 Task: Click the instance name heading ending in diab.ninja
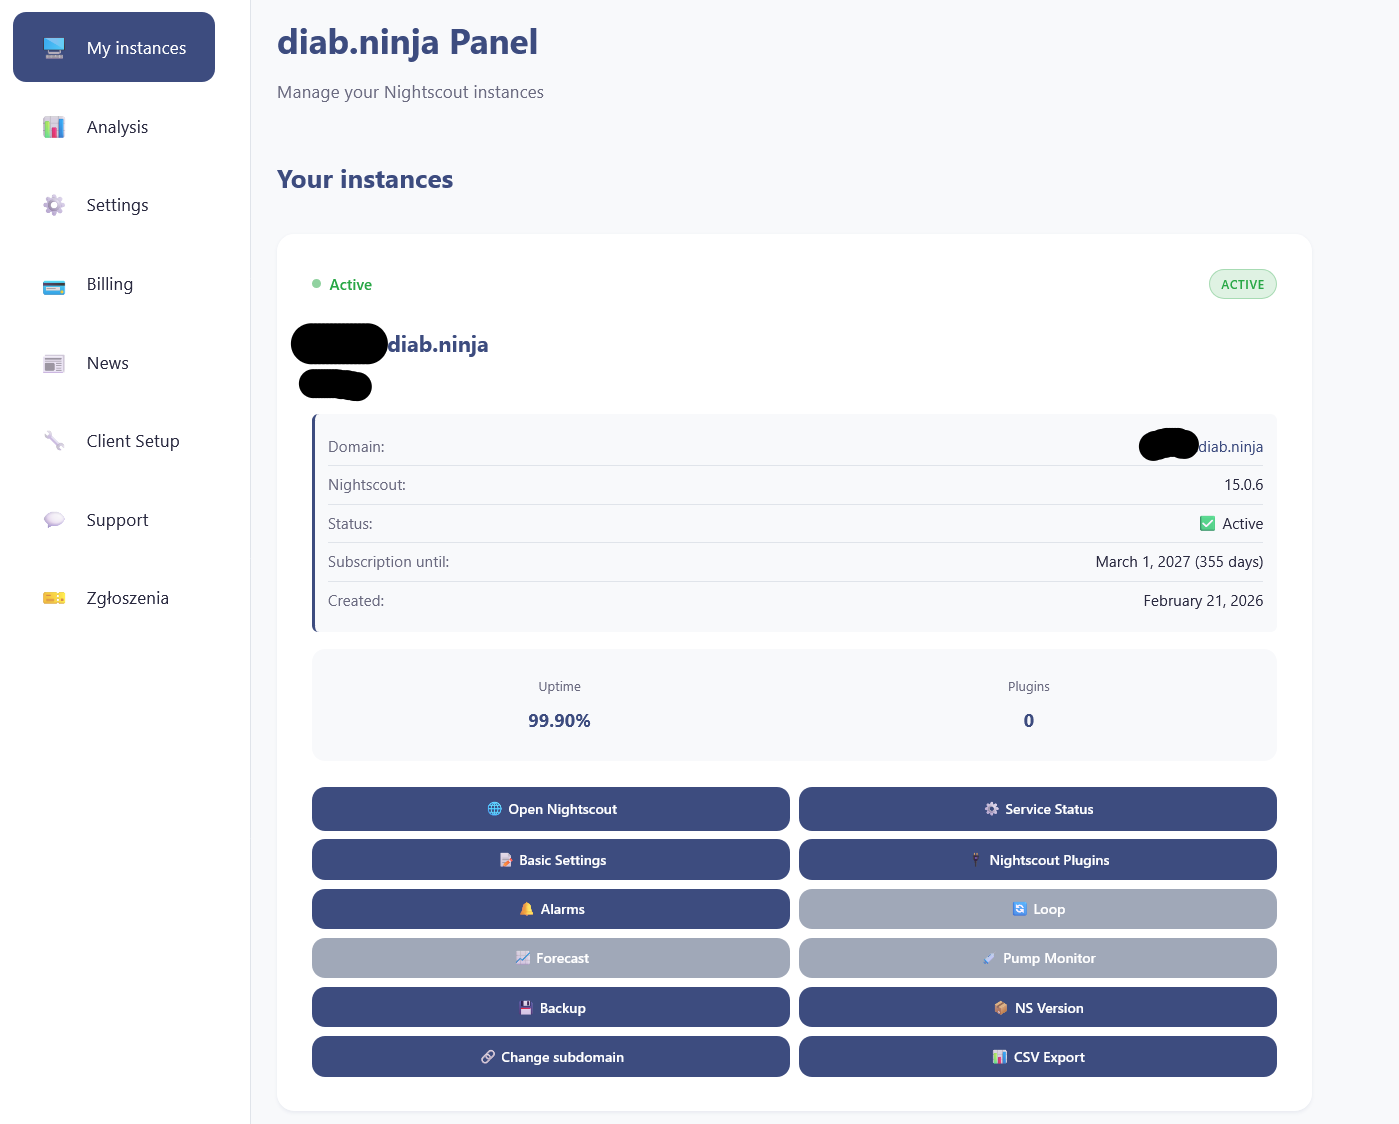click(x=438, y=345)
